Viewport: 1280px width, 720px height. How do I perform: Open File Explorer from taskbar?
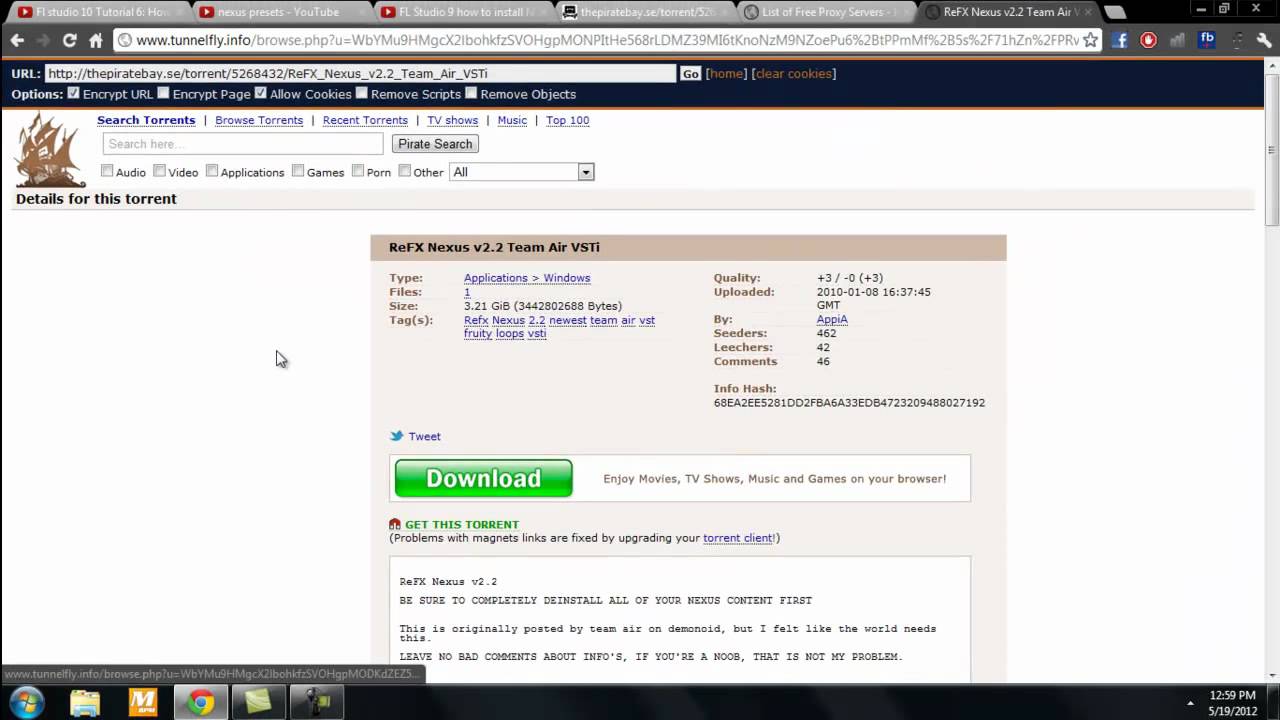85,702
